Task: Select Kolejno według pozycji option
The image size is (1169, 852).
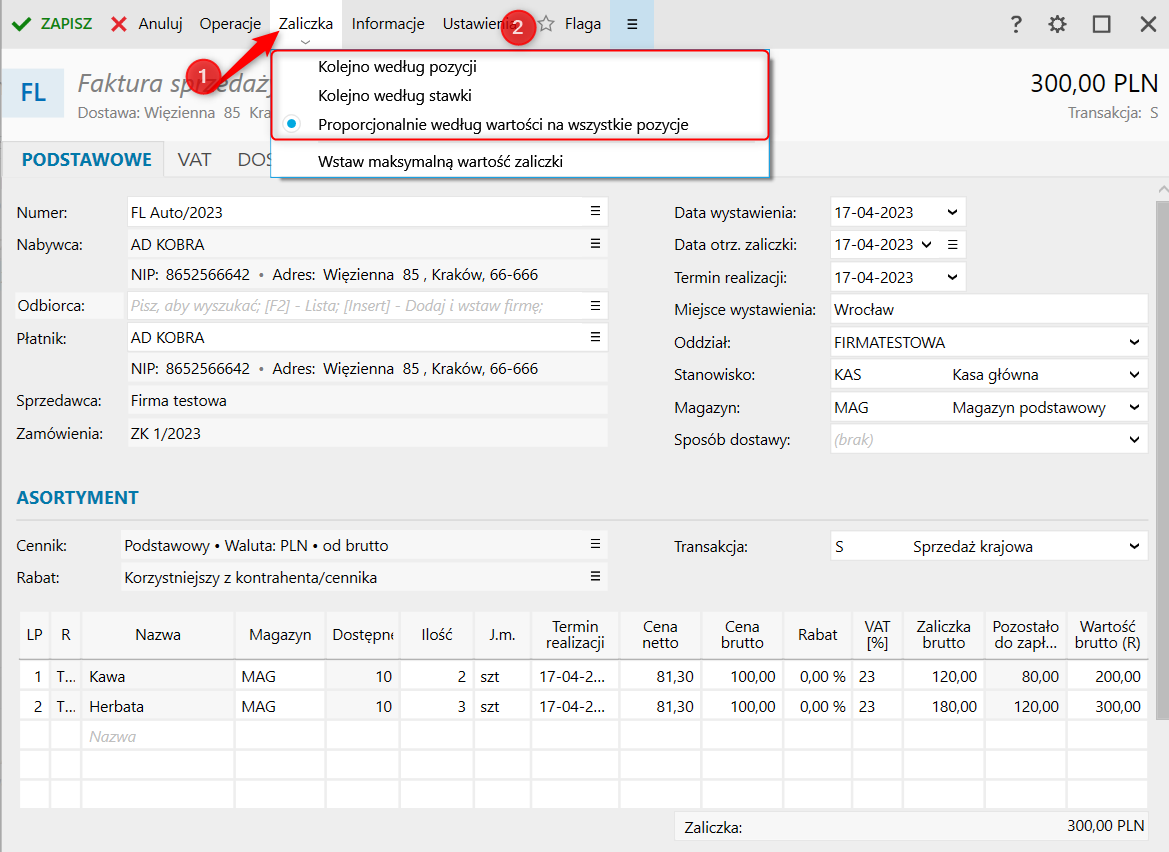Action: [x=397, y=67]
